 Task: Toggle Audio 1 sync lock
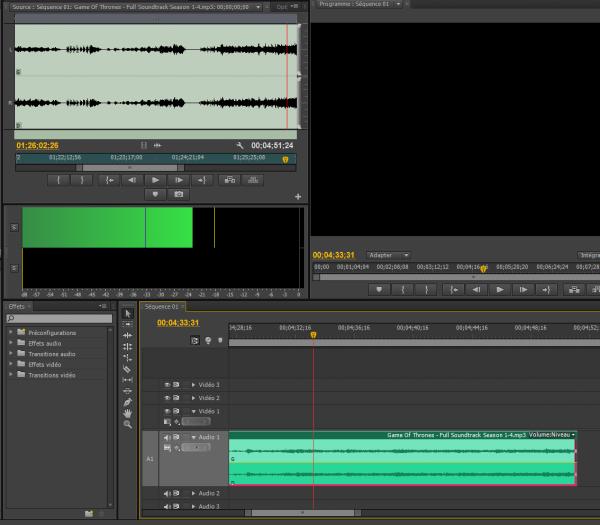point(176,437)
